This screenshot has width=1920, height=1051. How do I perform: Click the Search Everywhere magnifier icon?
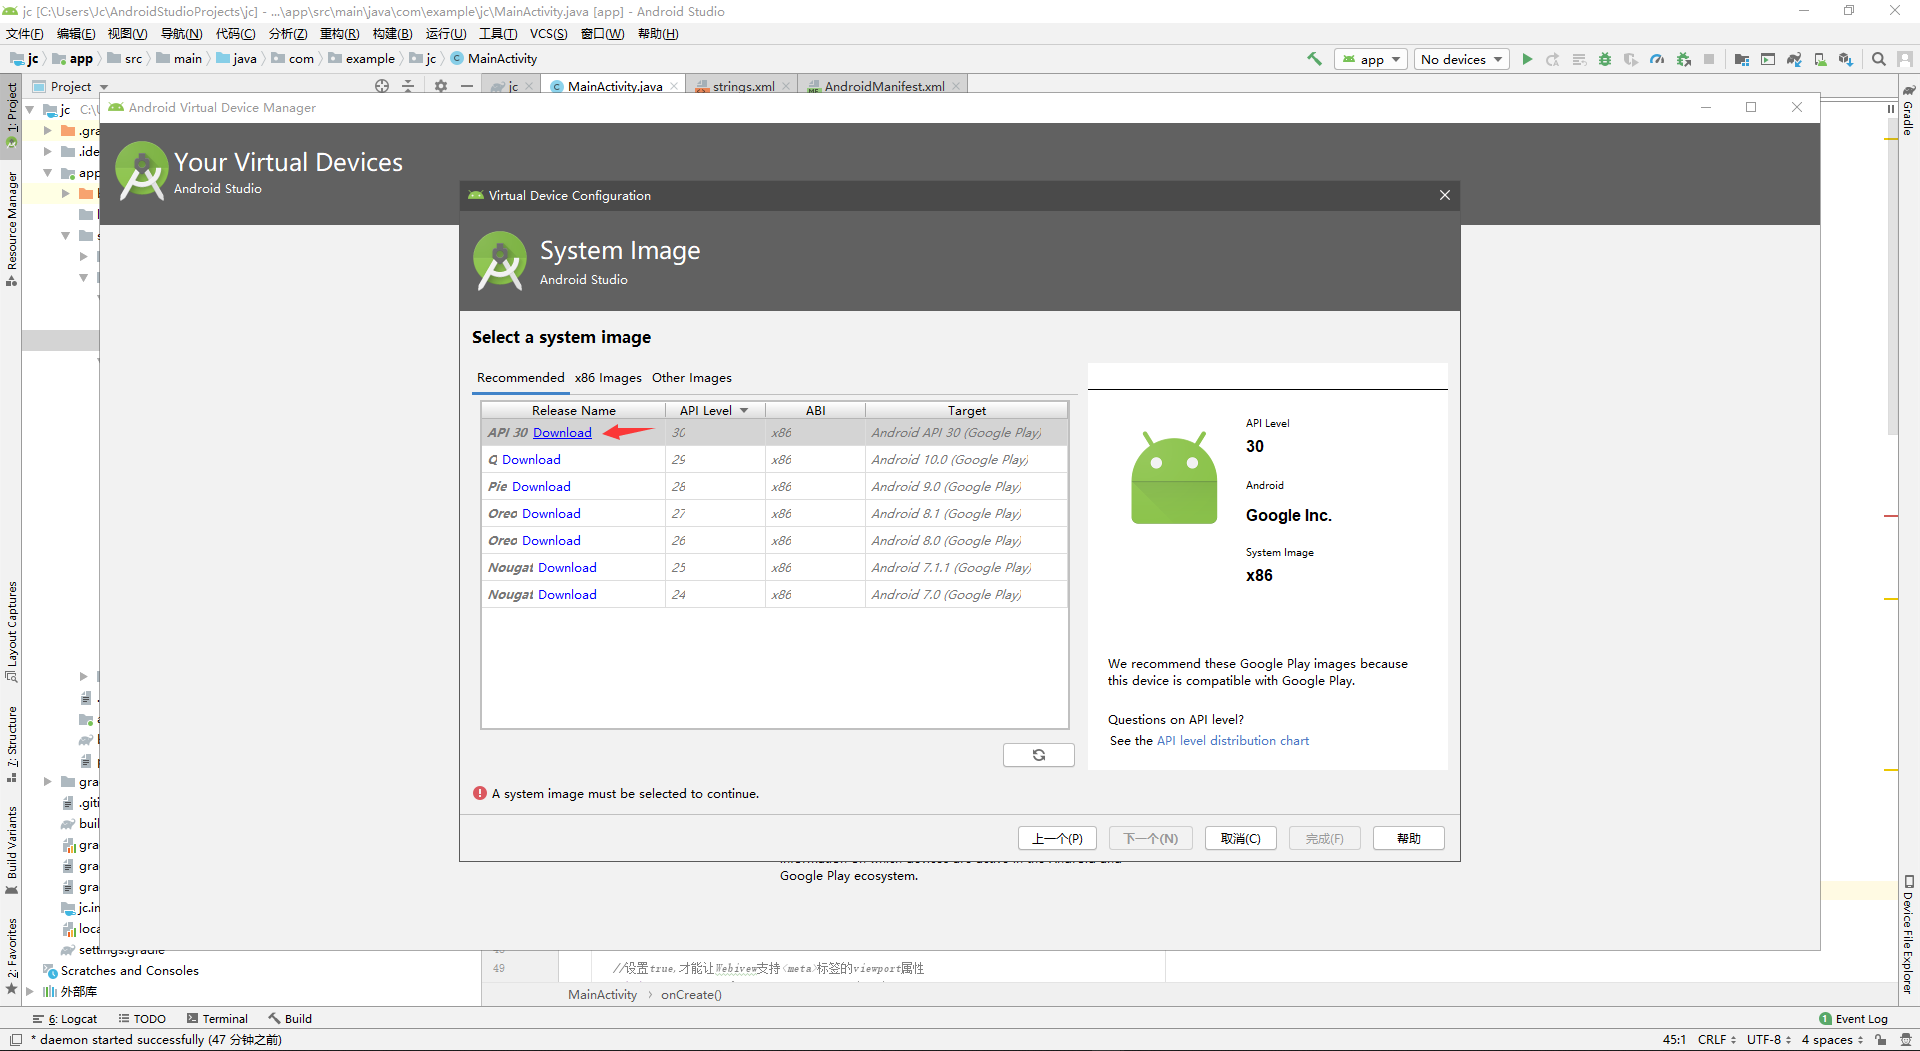point(1879,59)
